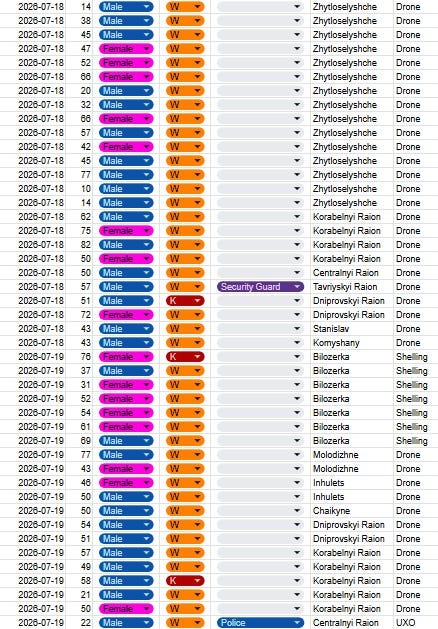Open the Male gender chip in the age 32 row
This screenshot has height=629, width=438.
point(126,105)
